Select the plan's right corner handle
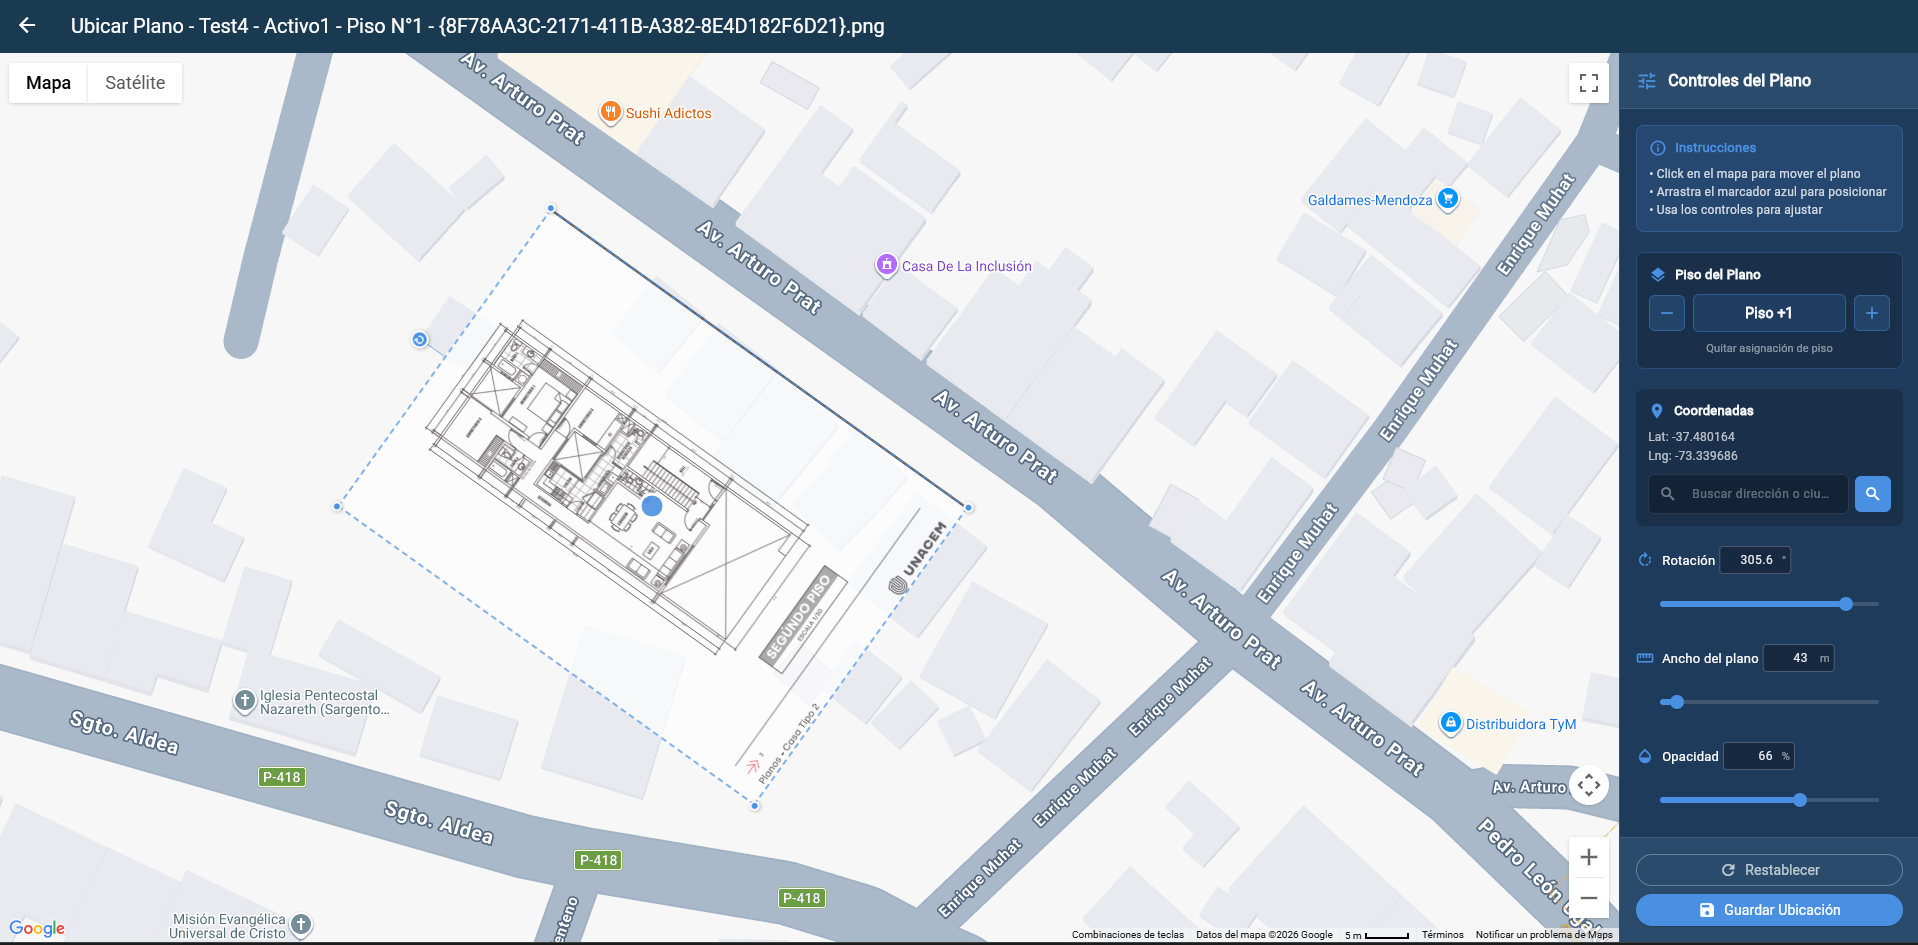The width and height of the screenshot is (1918, 945). [968, 508]
